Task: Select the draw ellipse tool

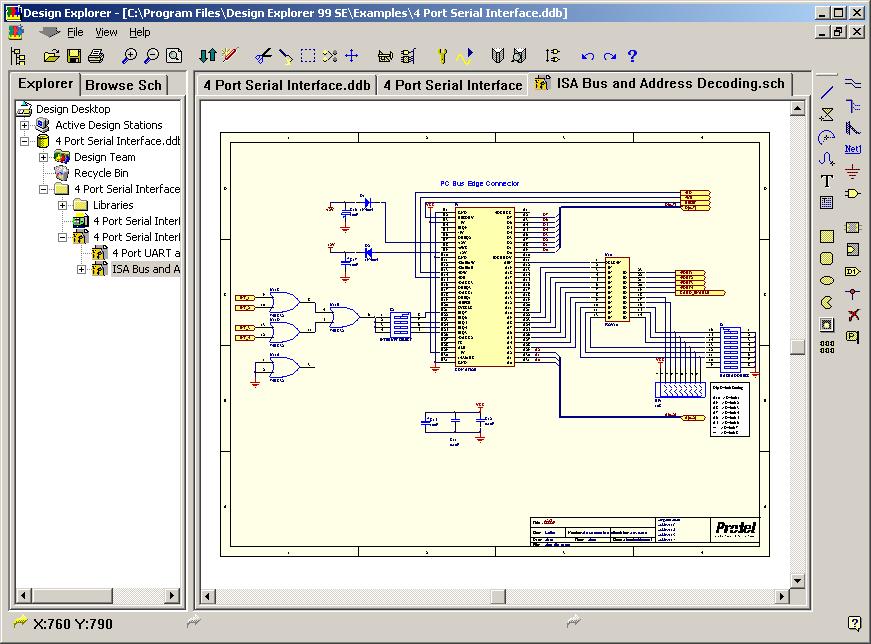Action: (x=827, y=281)
